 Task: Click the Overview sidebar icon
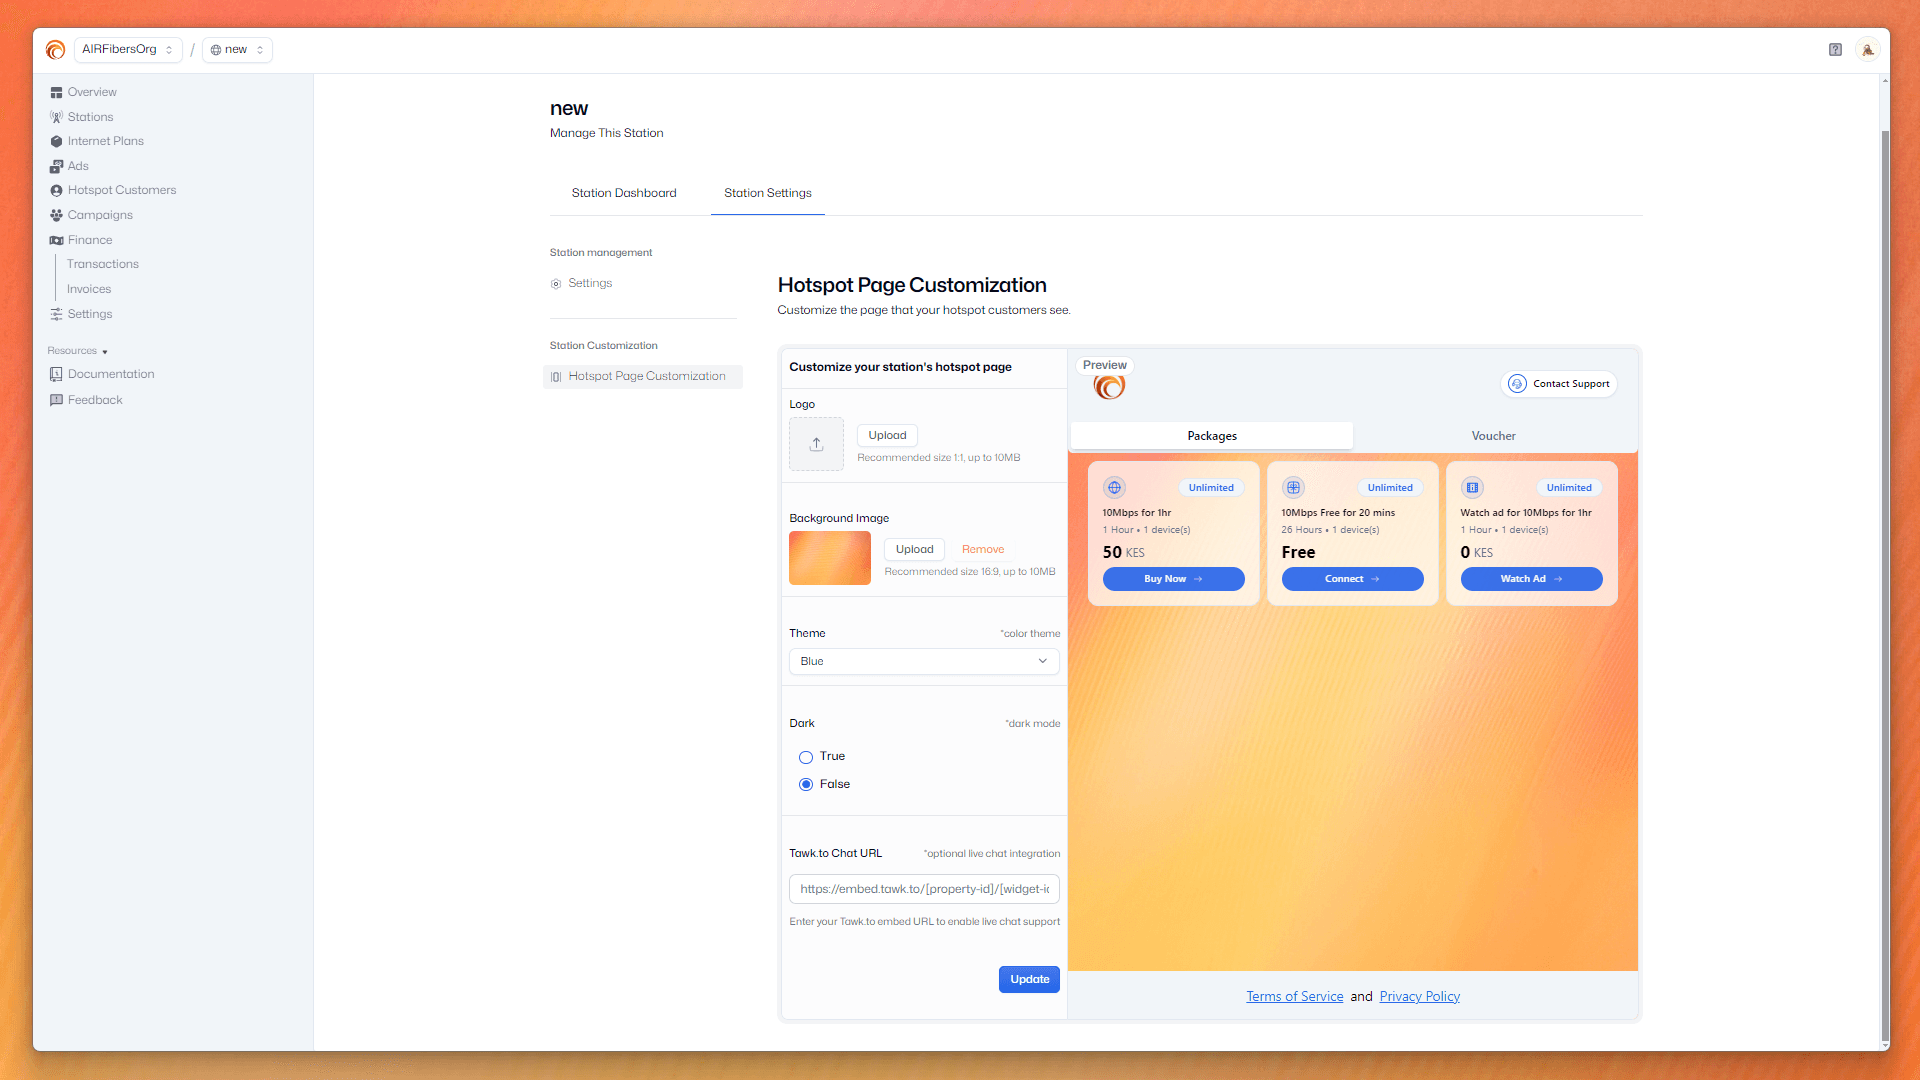tap(56, 92)
